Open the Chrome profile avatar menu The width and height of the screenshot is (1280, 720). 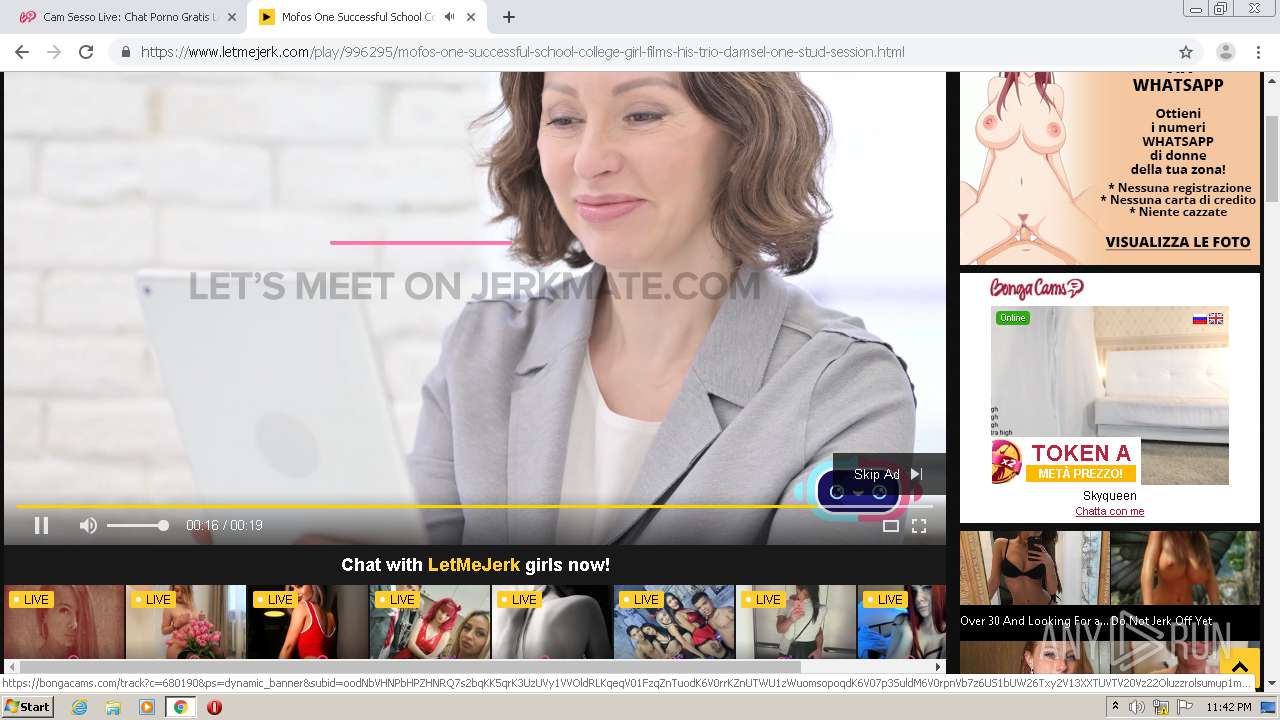1225,52
